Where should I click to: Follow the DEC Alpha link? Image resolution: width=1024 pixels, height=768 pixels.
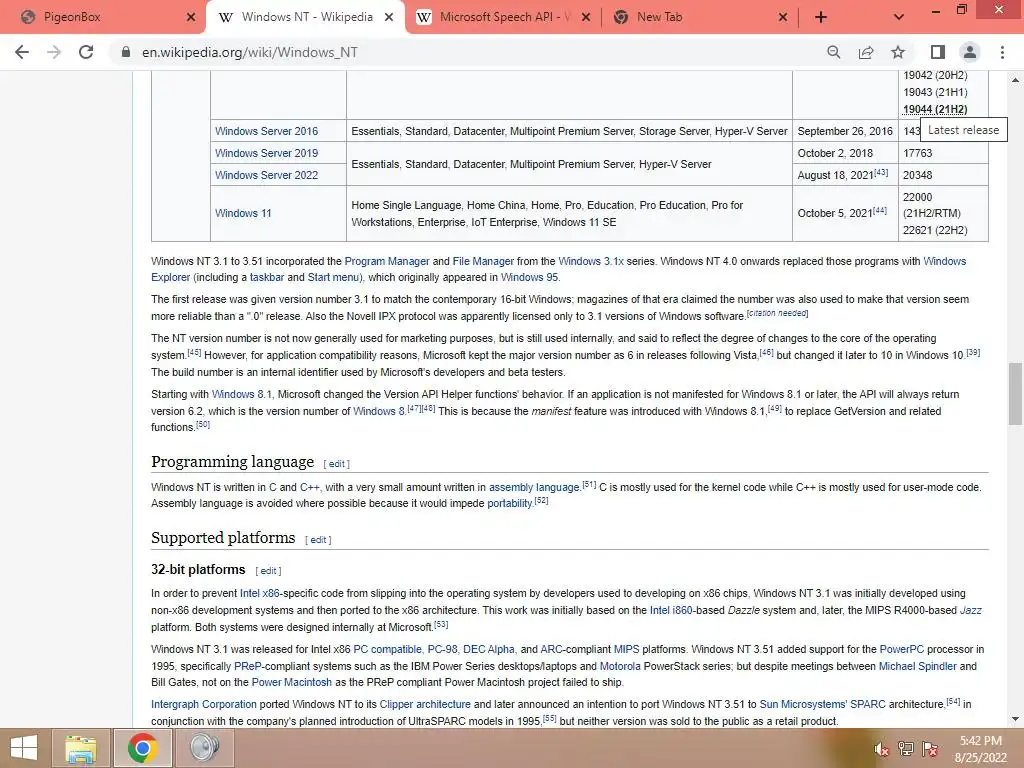click(488, 650)
